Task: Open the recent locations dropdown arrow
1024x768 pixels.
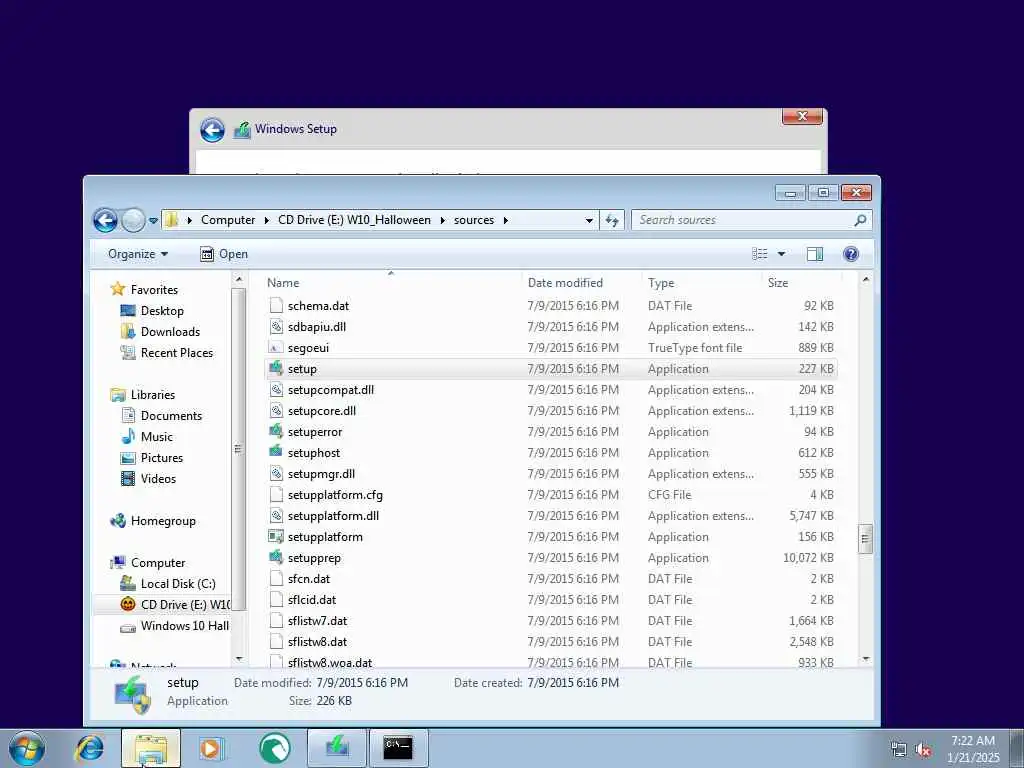Action: [153, 221]
